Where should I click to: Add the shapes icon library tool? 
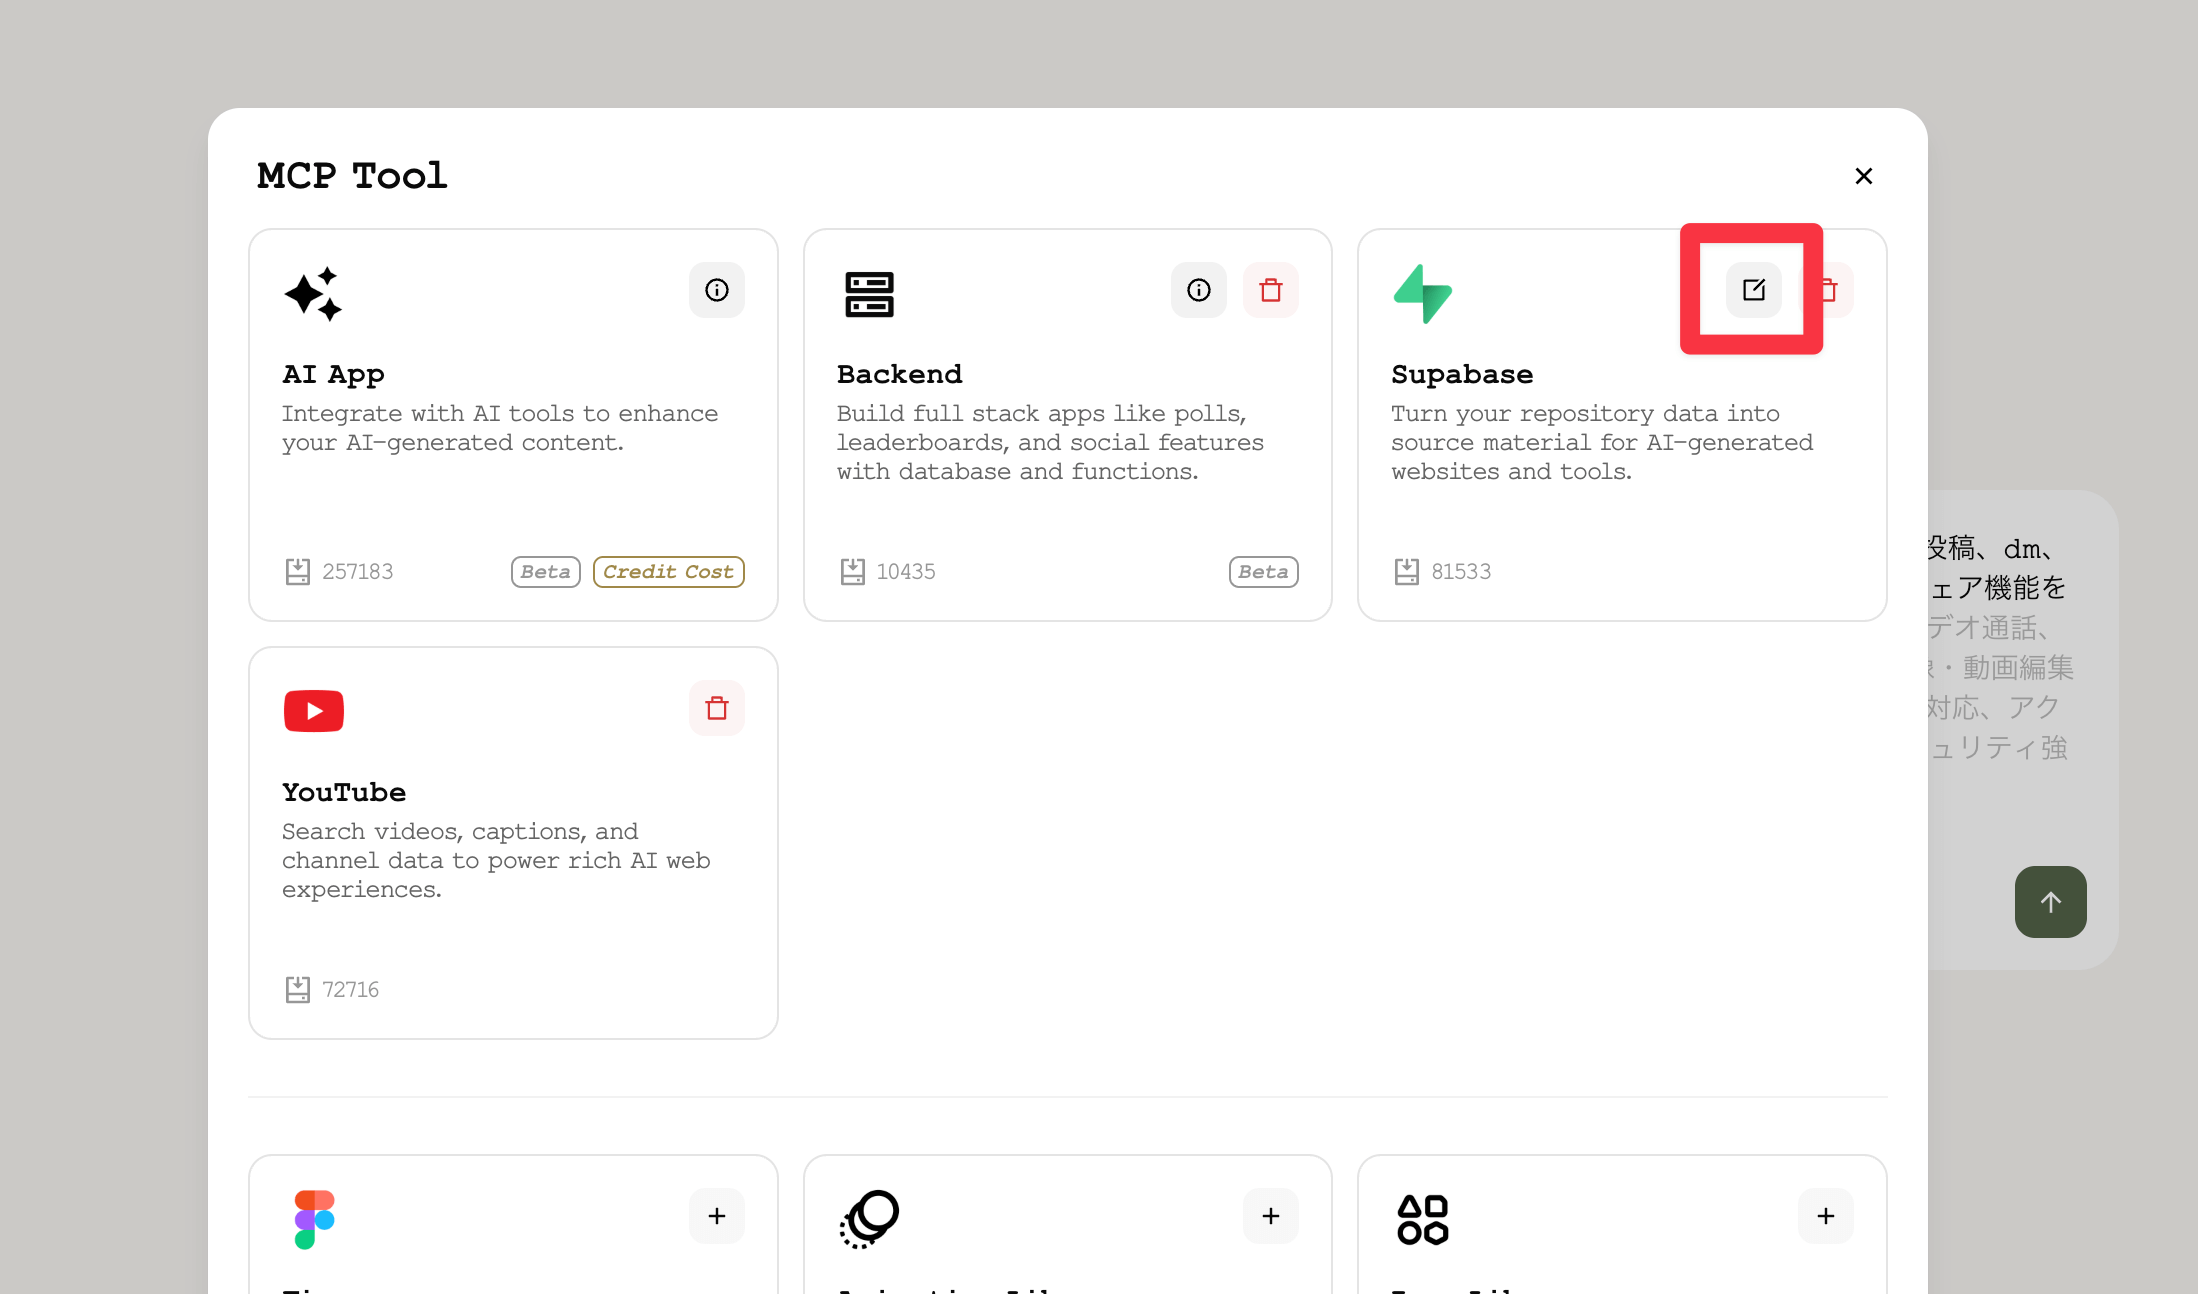pyautogui.click(x=1825, y=1216)
